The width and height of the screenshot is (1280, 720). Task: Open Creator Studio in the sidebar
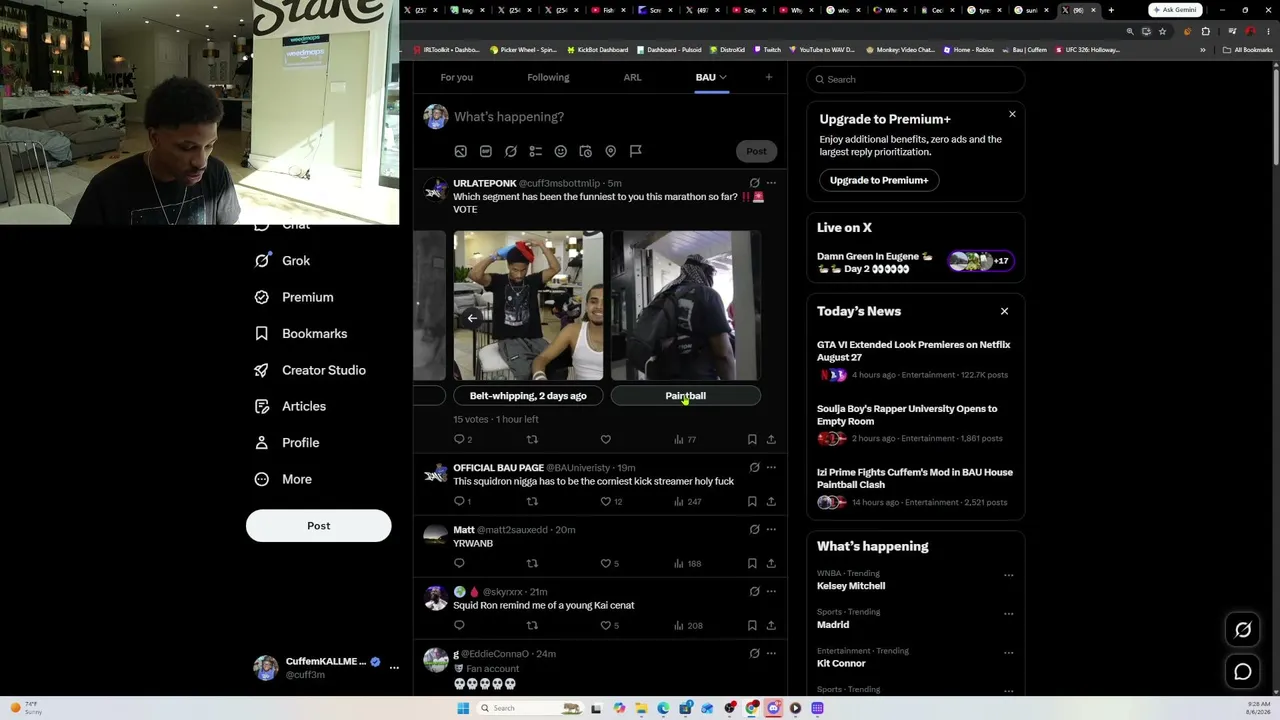(x=310, y=370)
